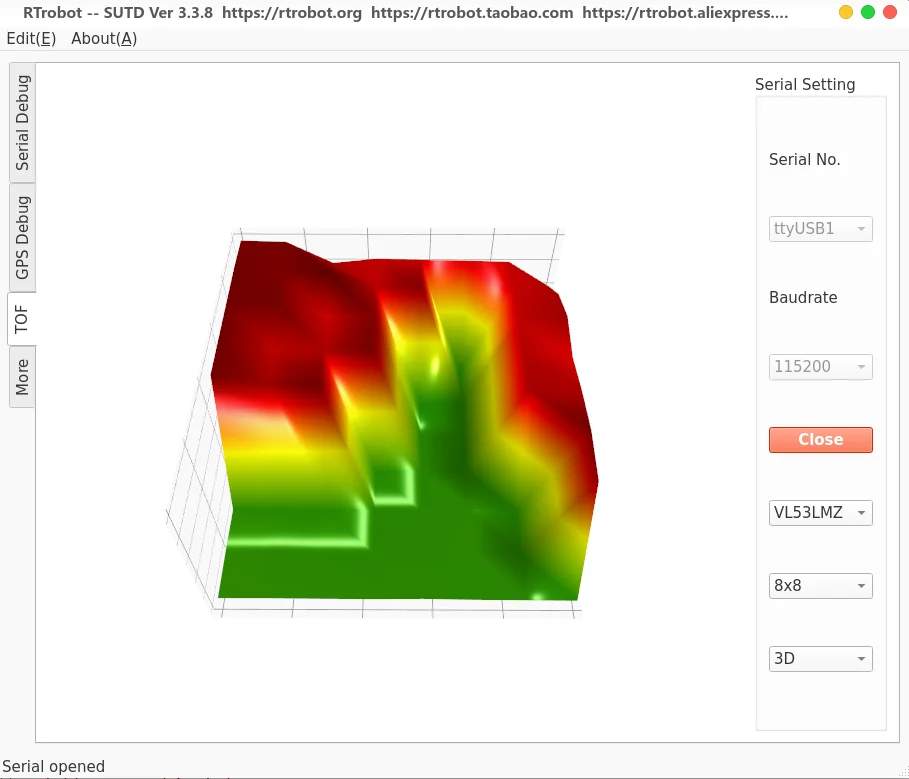Click the red window close button

point(890,12)
